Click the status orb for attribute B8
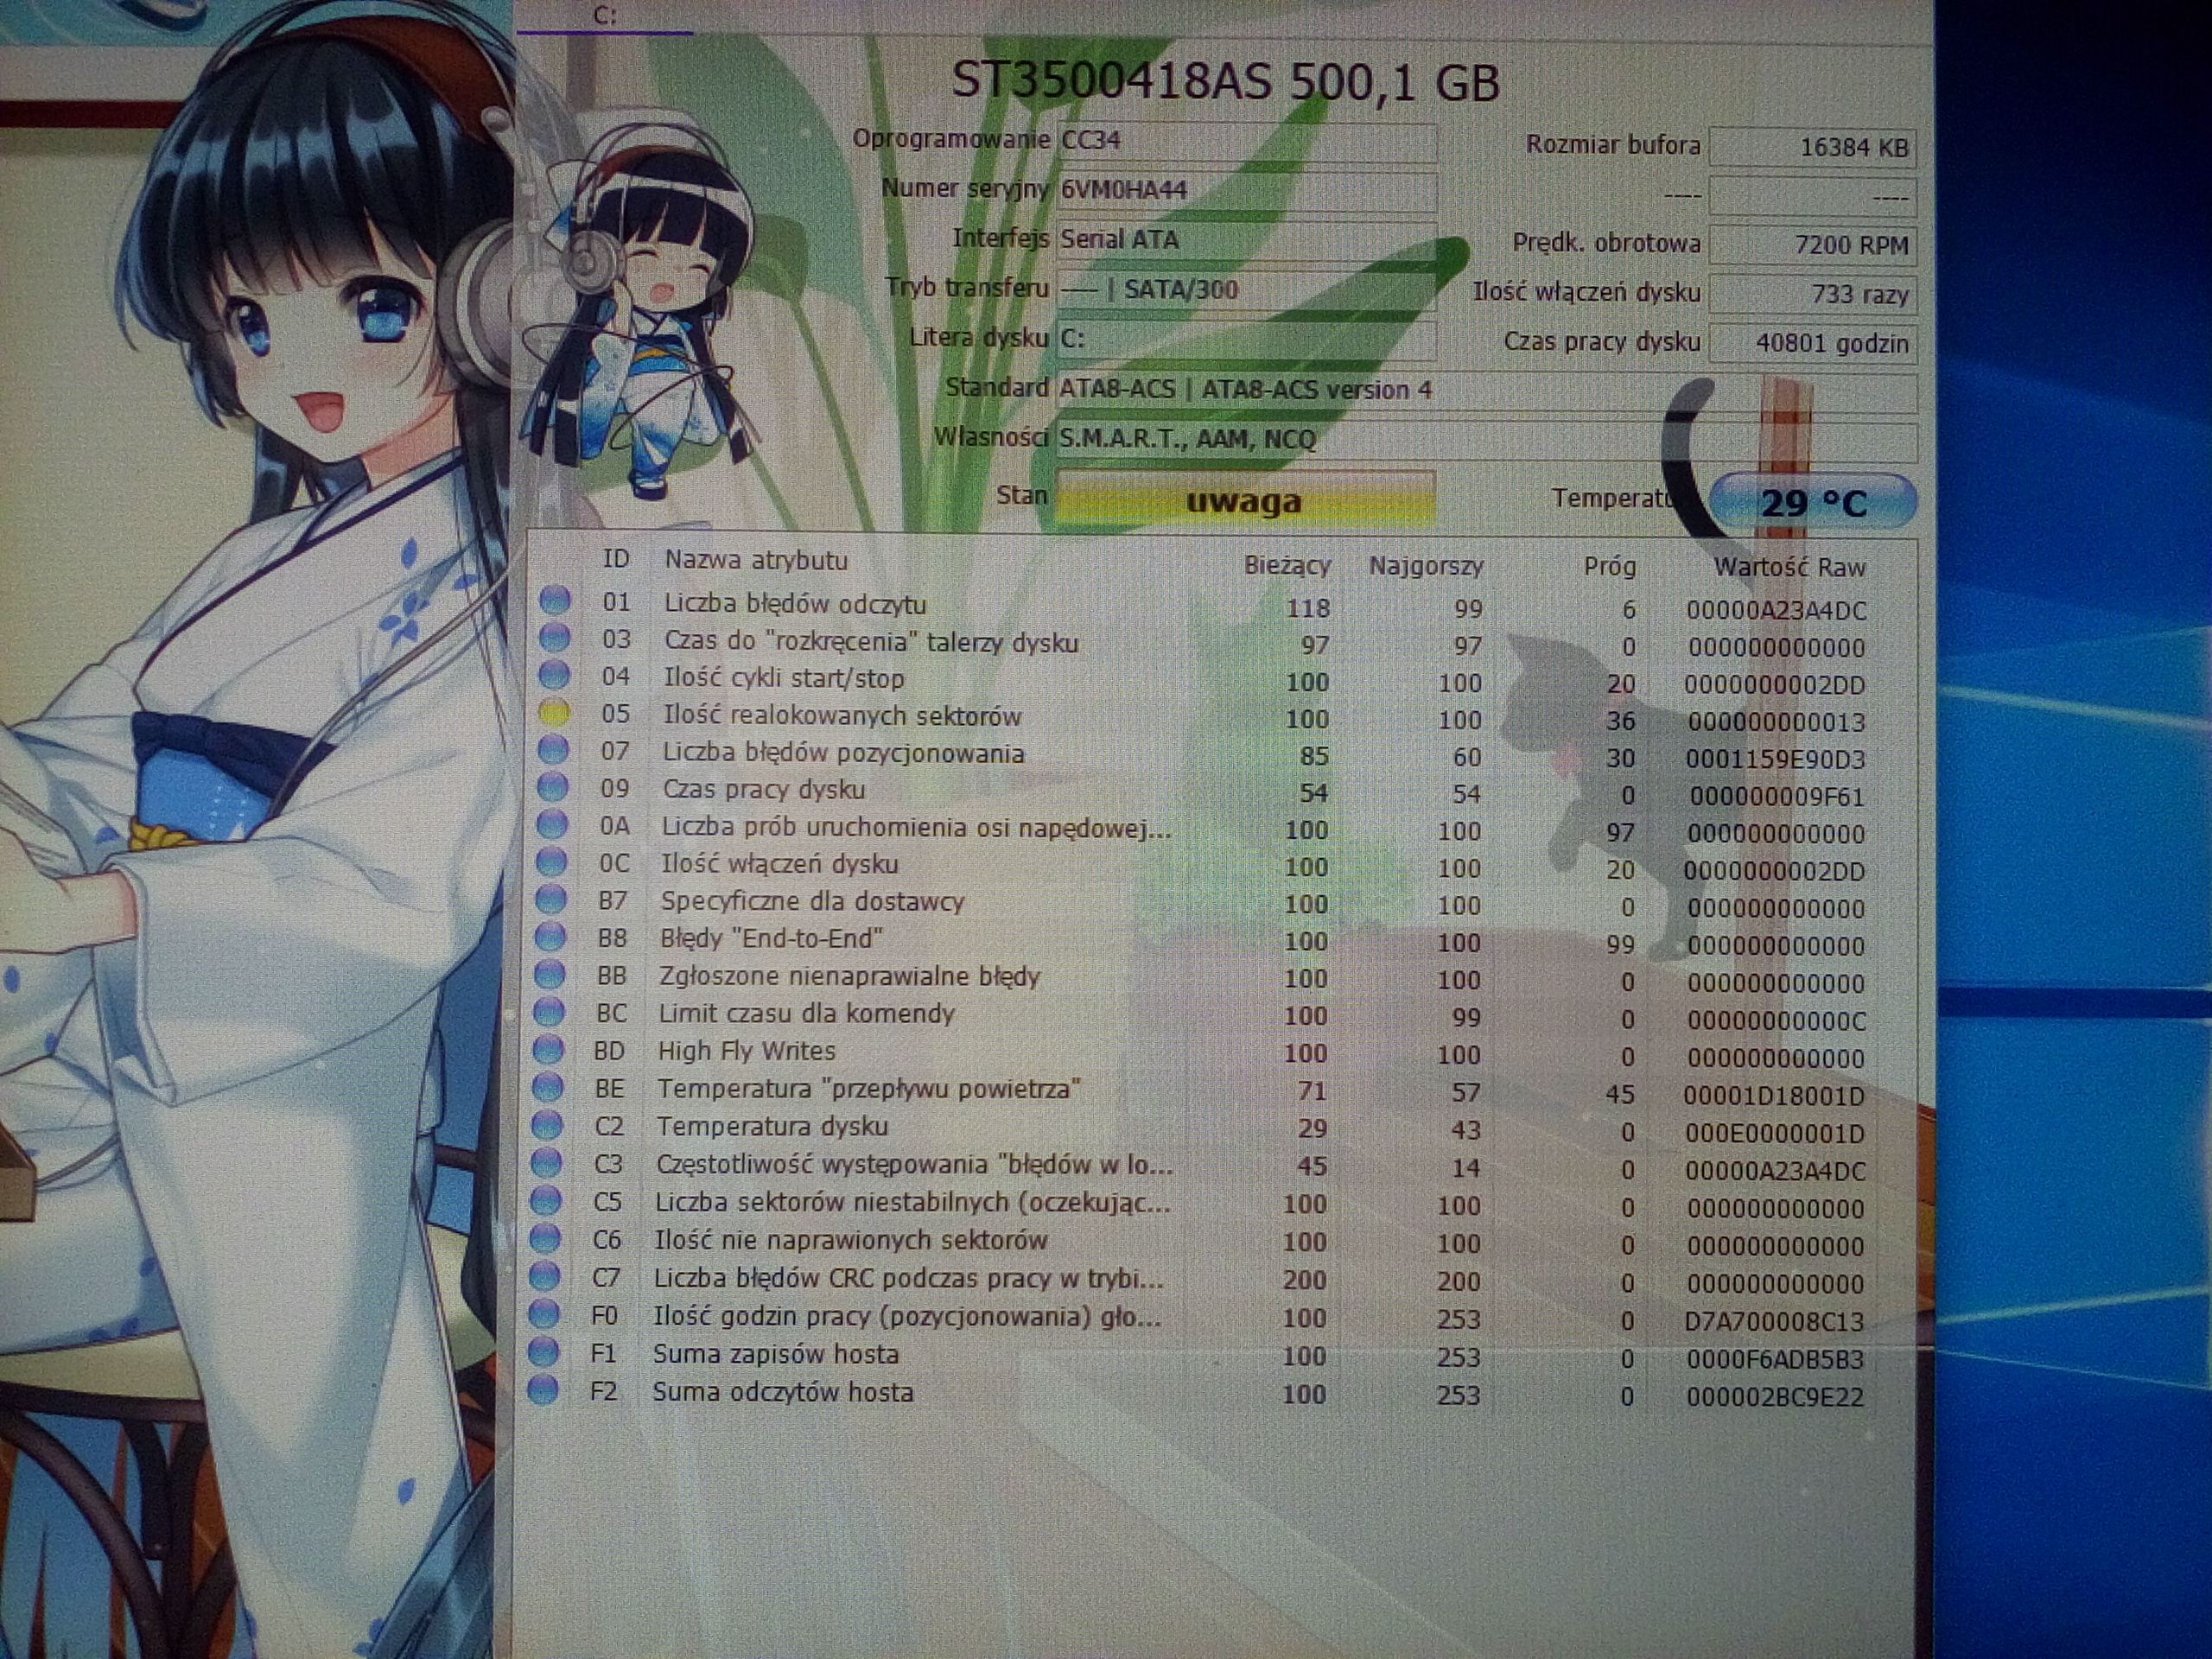Screen dimensions: 2212x1659 [551, 936]
